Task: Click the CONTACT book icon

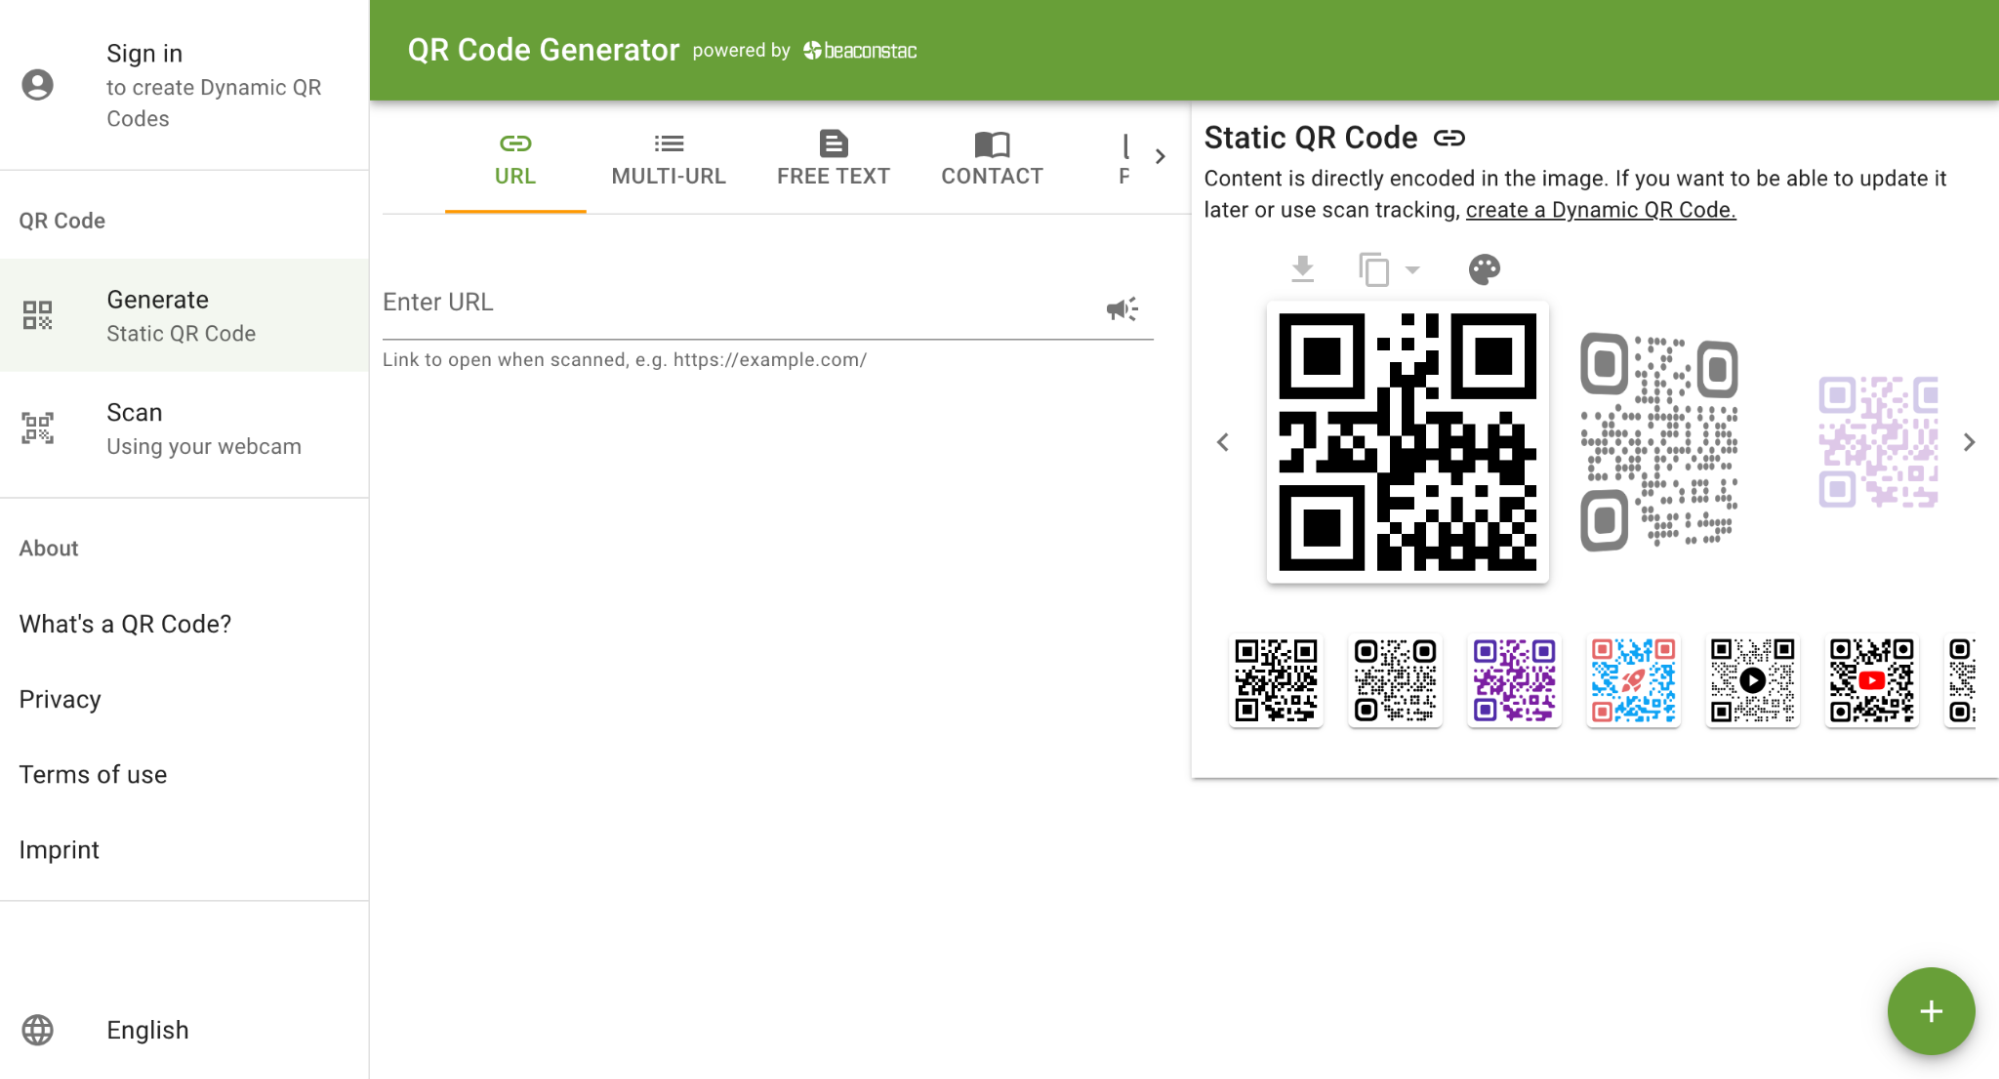Action: click(x=992, y=143)
